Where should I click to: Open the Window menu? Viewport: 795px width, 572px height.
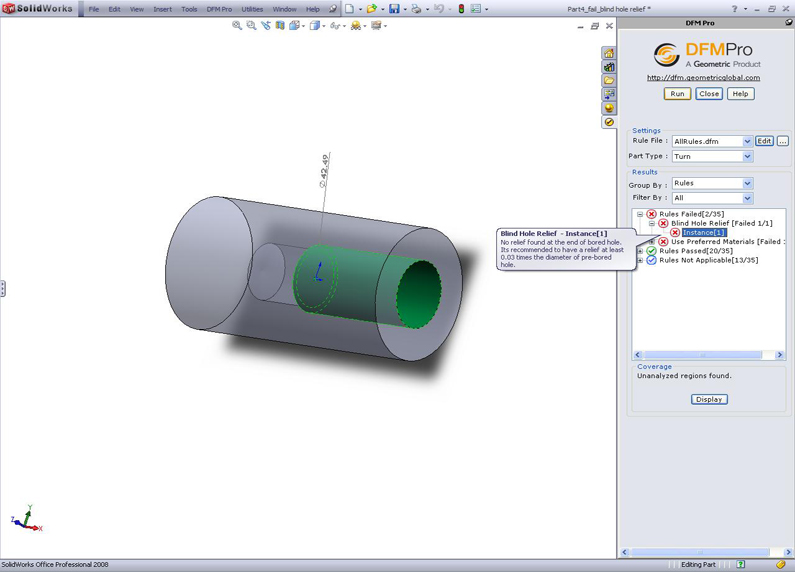coord(284,9)
